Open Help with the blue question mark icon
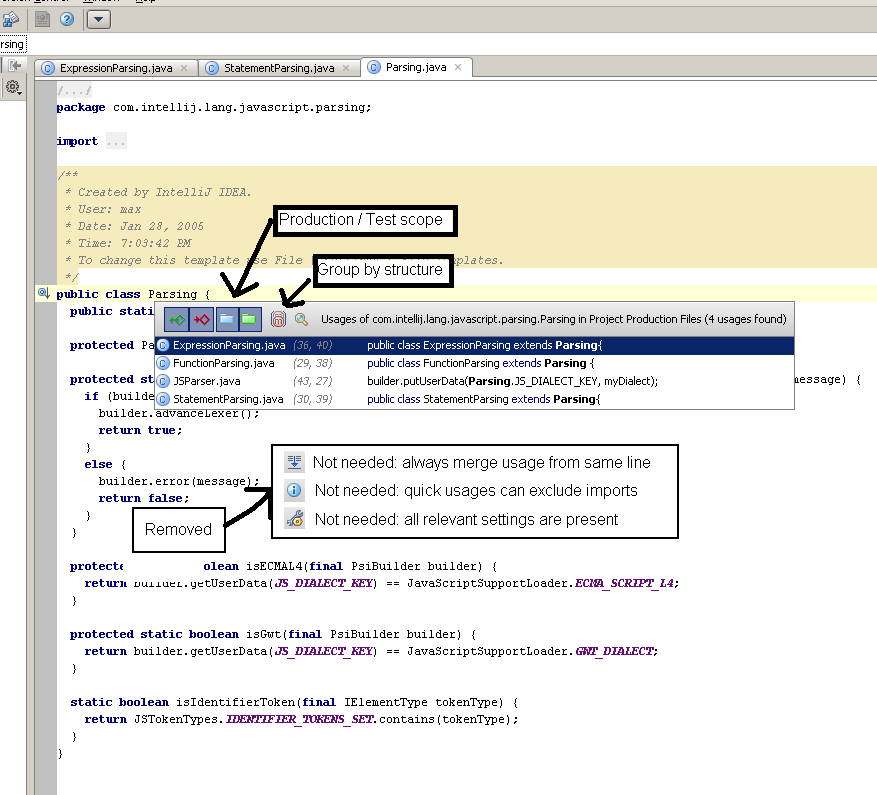 tap(67, 20)
